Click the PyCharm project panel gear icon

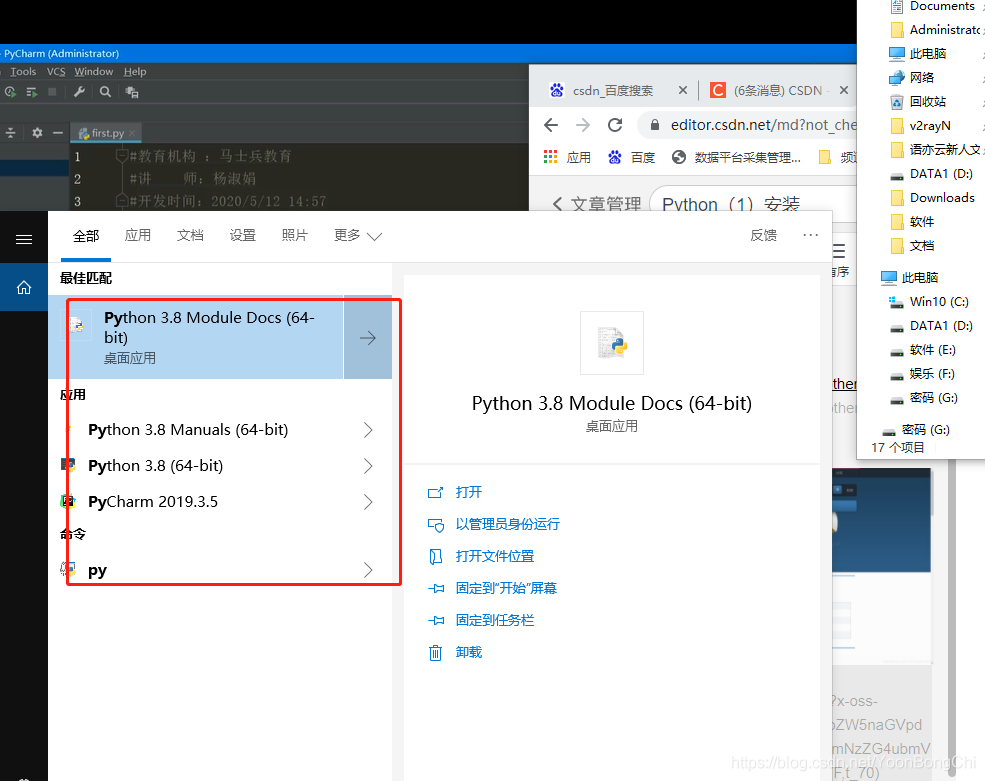pyautogui.click(x=37, y=133)
